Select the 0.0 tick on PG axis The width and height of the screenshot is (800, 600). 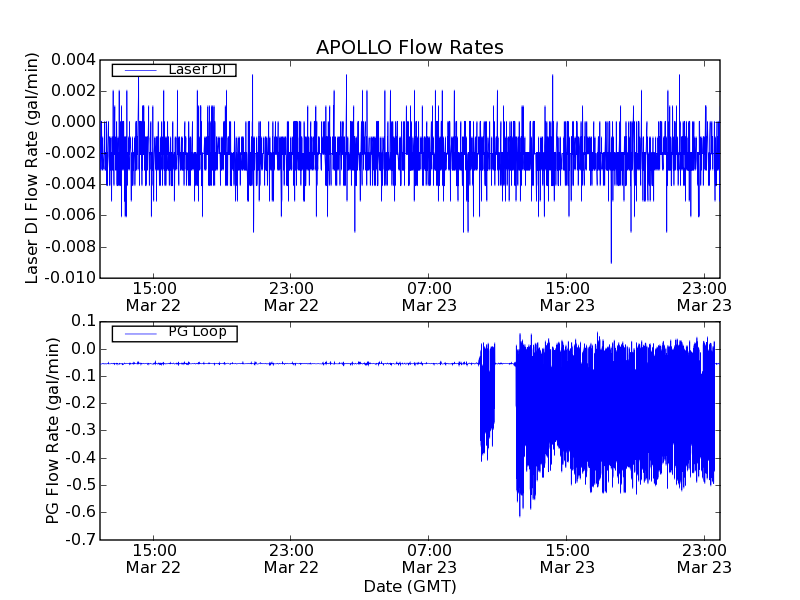coord(84,349)
